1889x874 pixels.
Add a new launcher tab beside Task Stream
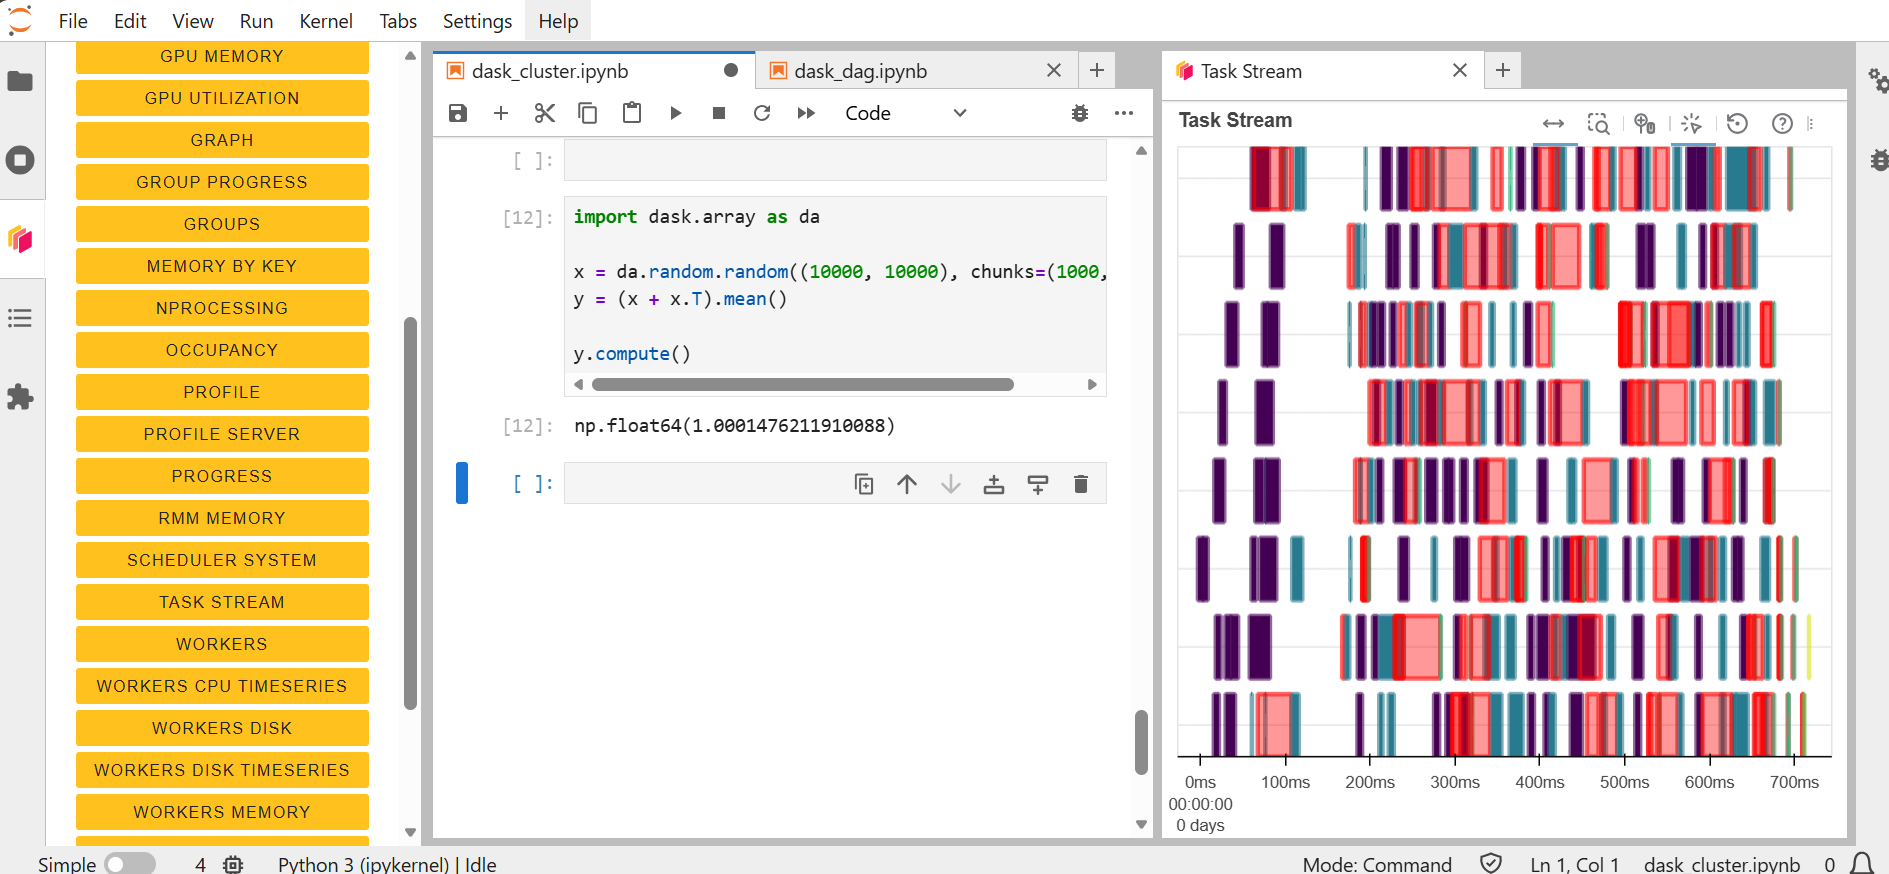click(1502, 70)
